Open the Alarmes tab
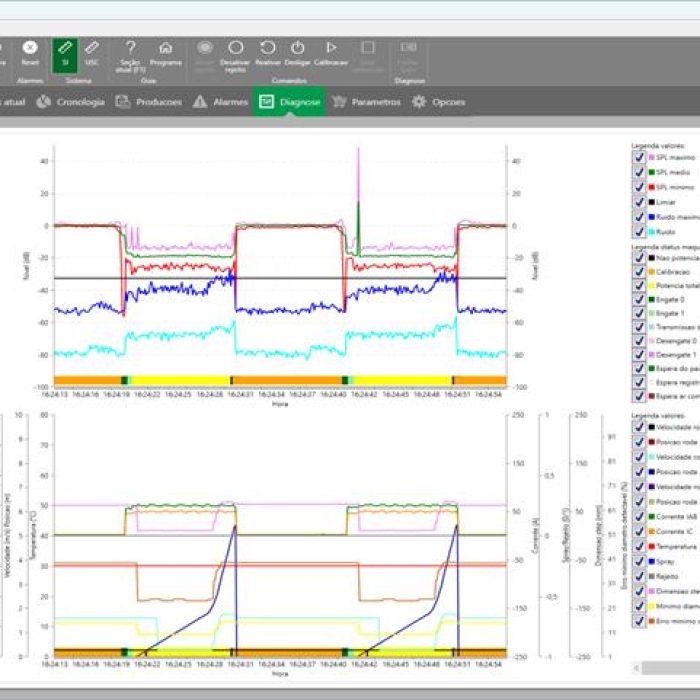 pos(221,101)
